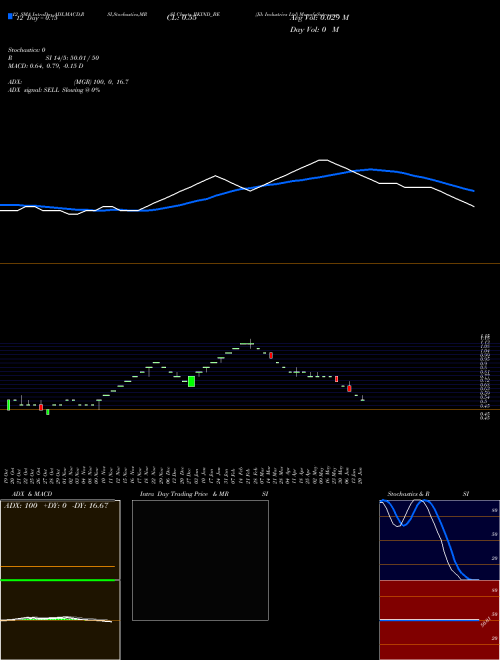Click the large green candlestick mid-chart

(191, 381)
